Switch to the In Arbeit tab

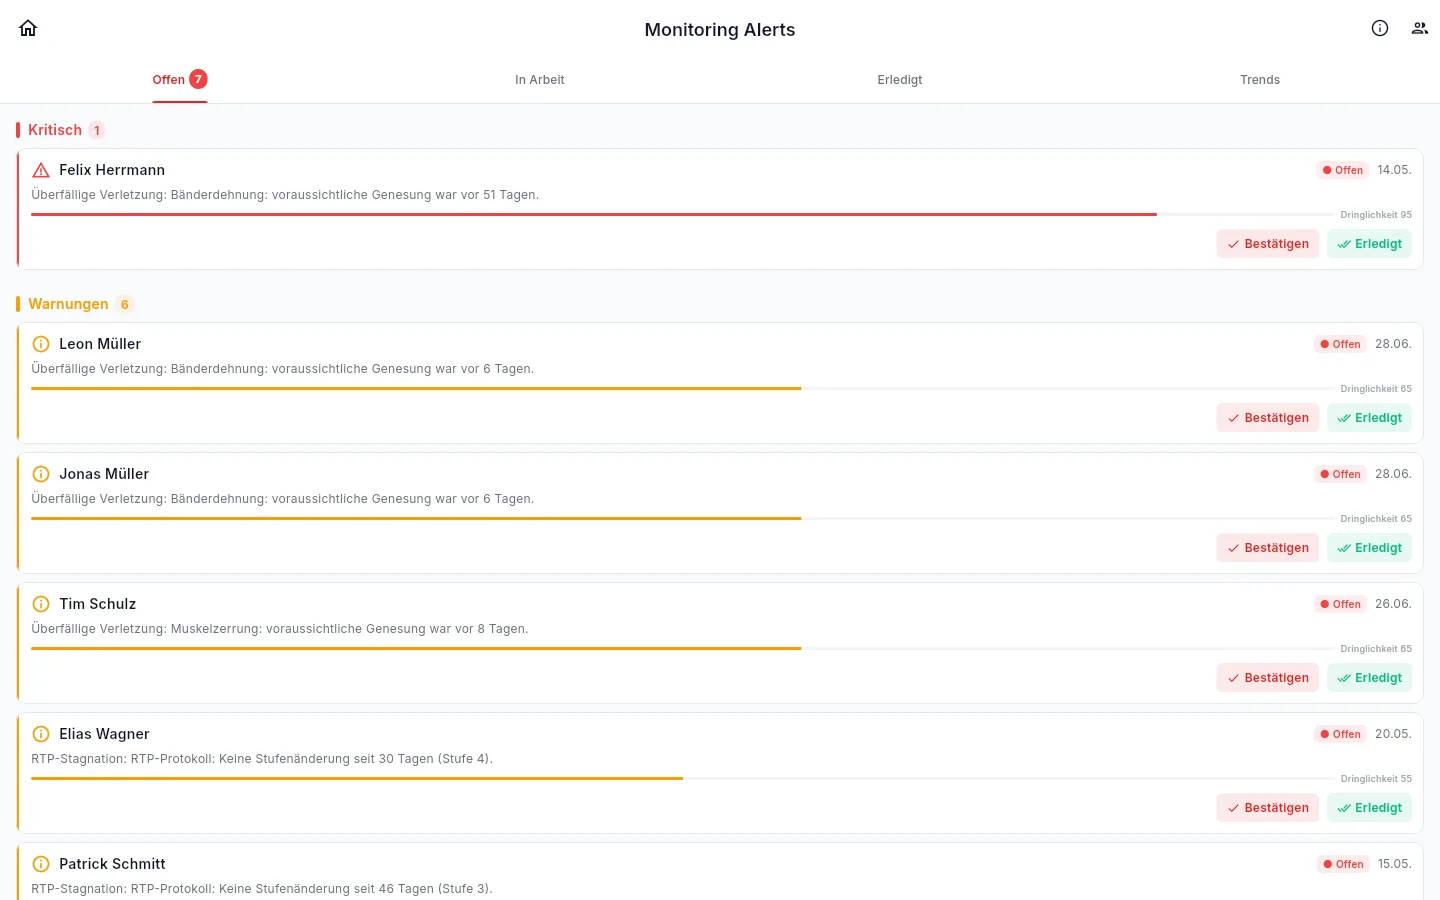click(540, 80)
